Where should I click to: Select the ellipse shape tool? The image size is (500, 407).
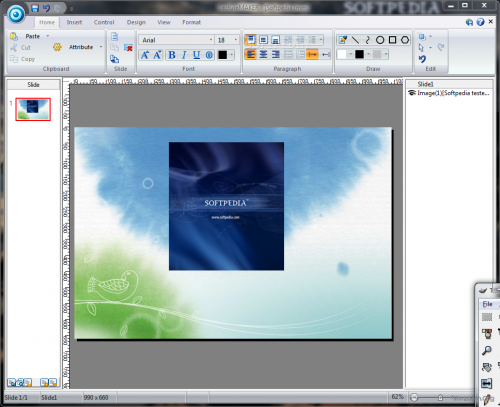click(x=380, y=40)
